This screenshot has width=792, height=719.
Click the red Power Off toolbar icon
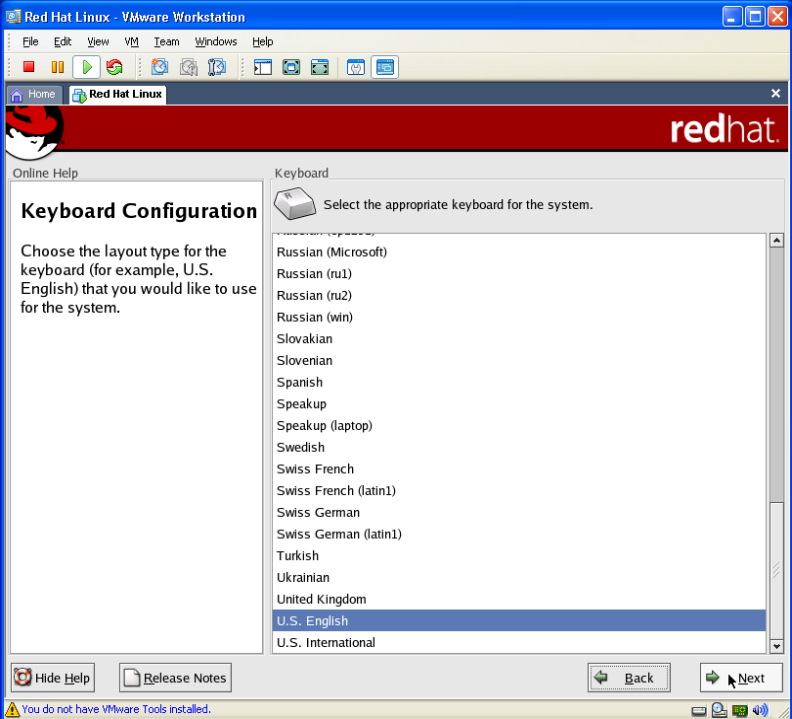tap(29, 67)
